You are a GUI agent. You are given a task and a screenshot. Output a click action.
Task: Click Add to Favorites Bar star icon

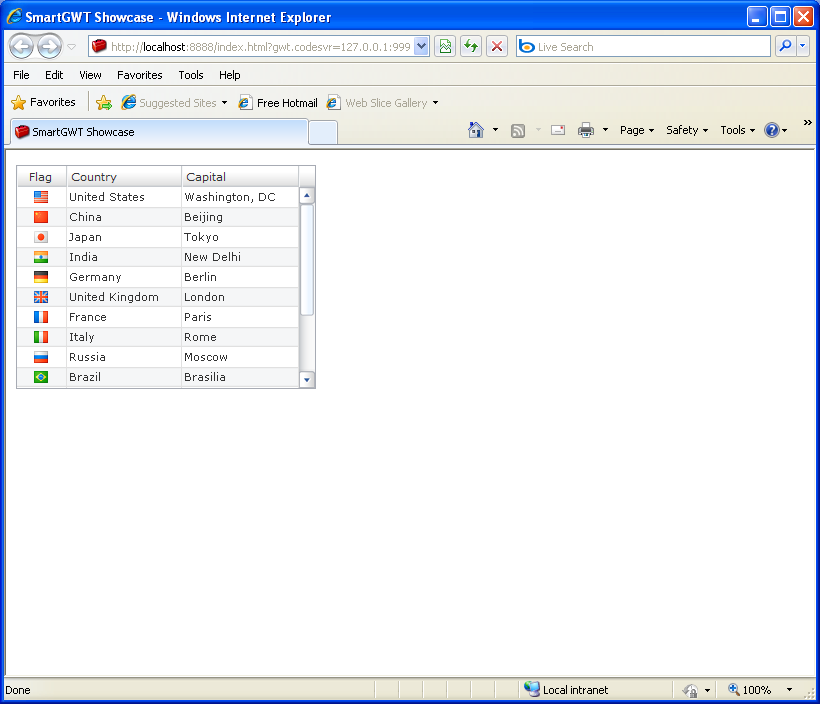click(104, 103)
